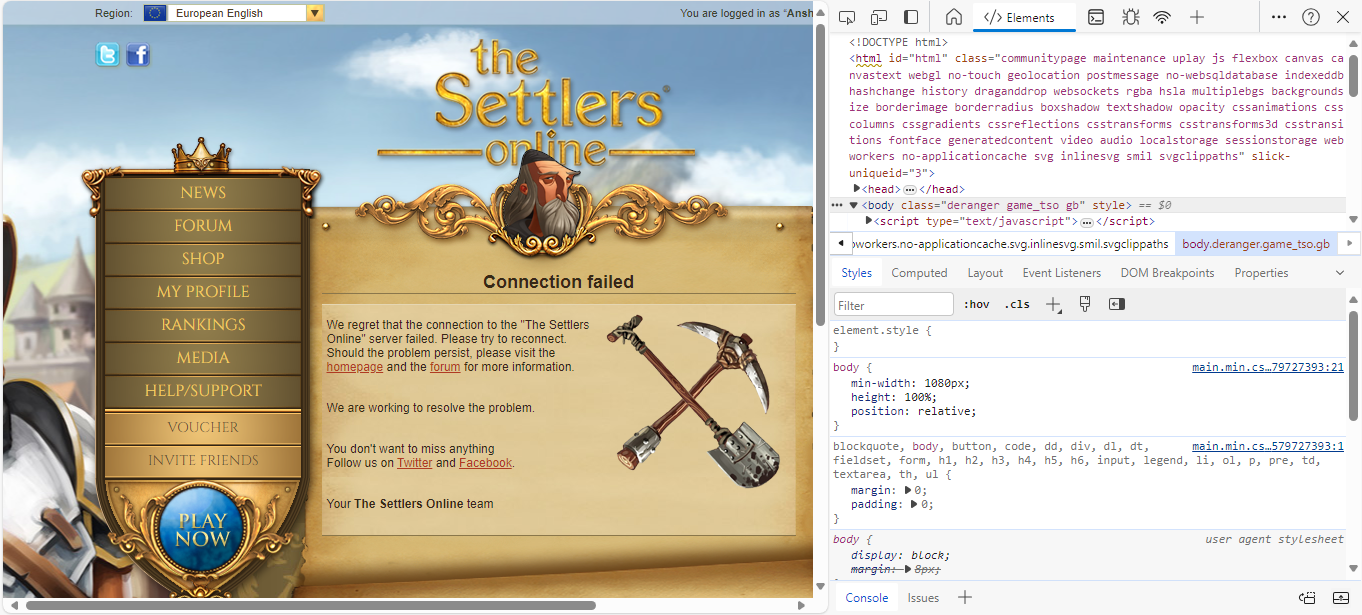Click the Facebook icon on page
1362x615 pixels.
(x=138, y=55)
